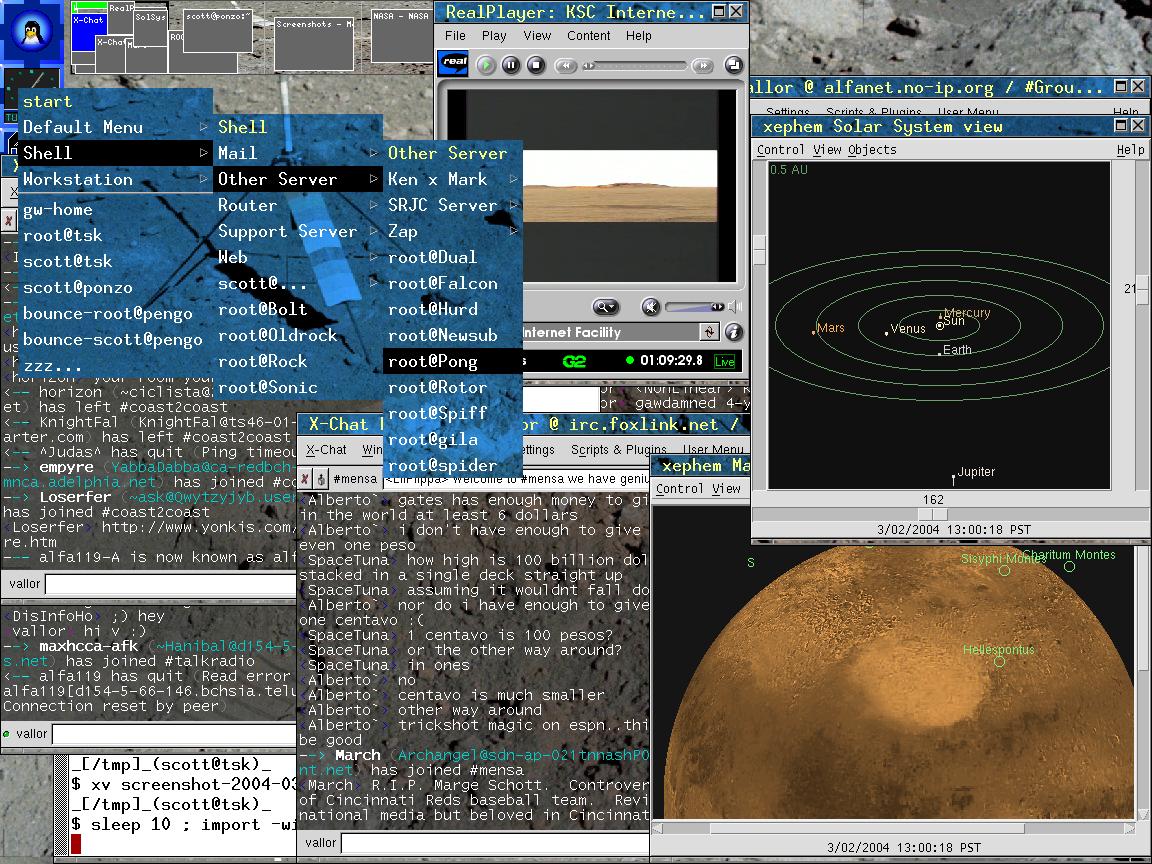Expand the SRJC Server submenu
This screenshot has height=864, width=1152.
coord(453,205)
